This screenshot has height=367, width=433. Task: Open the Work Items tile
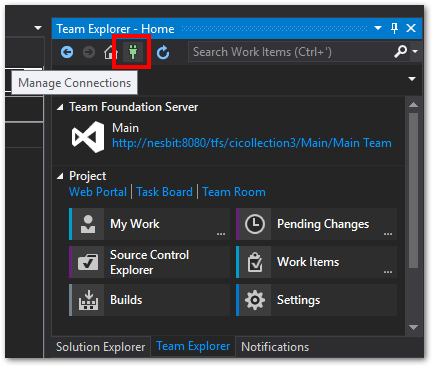click(316, 262)
